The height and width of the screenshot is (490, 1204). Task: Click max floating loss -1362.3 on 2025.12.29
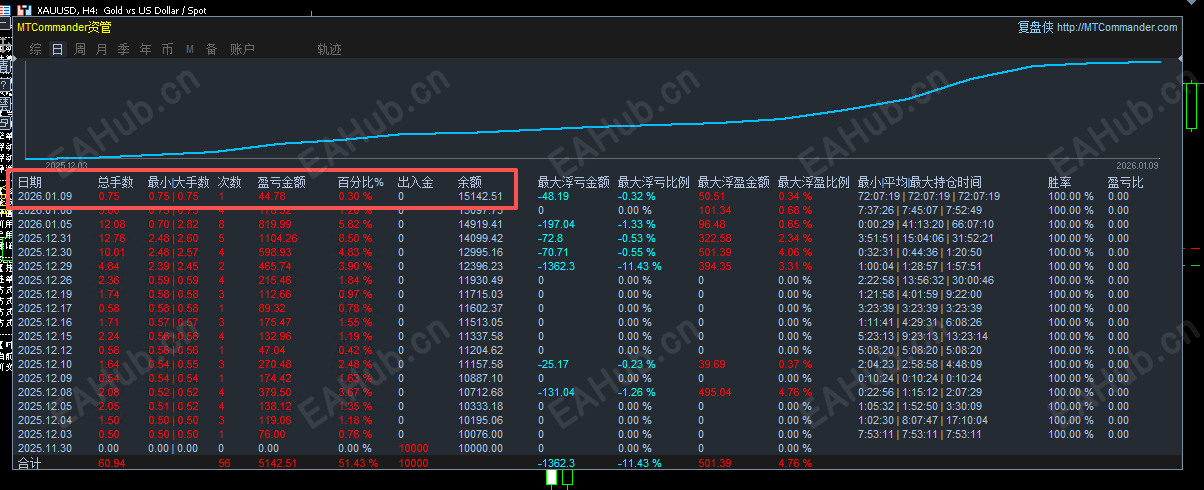point(558,266)
